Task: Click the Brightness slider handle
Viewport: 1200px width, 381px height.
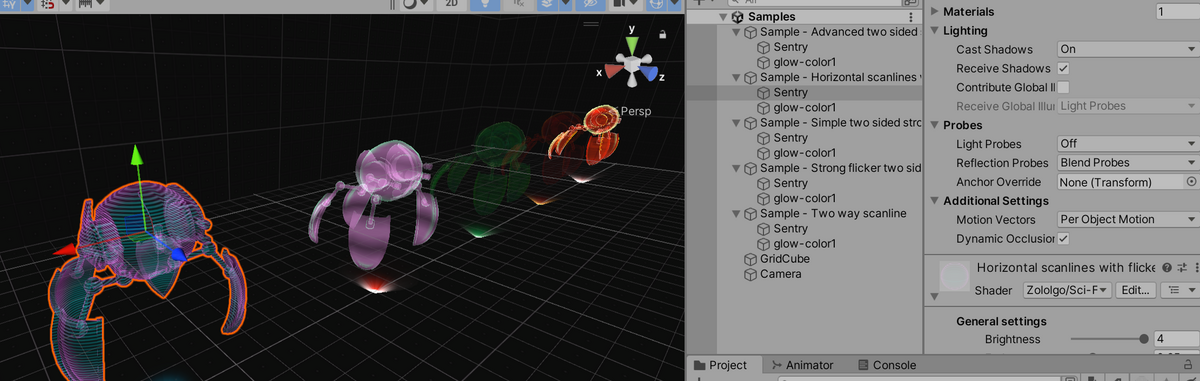Action: point(1143,339)
